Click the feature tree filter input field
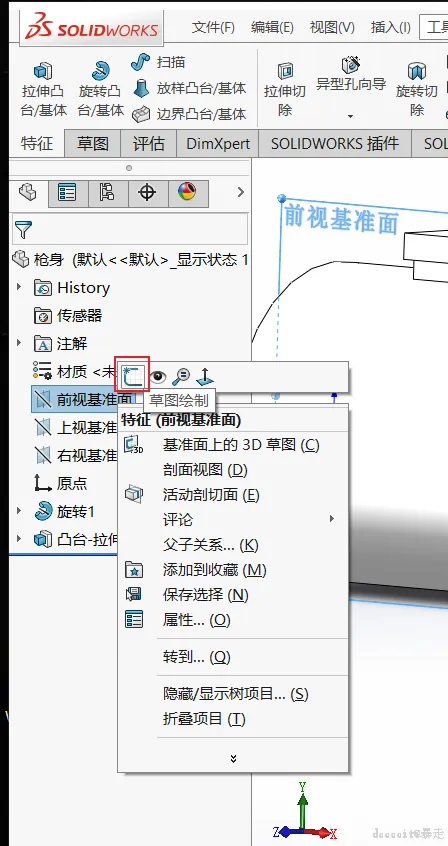The height and width of the screenshot is (846, 448). (130, 229)
